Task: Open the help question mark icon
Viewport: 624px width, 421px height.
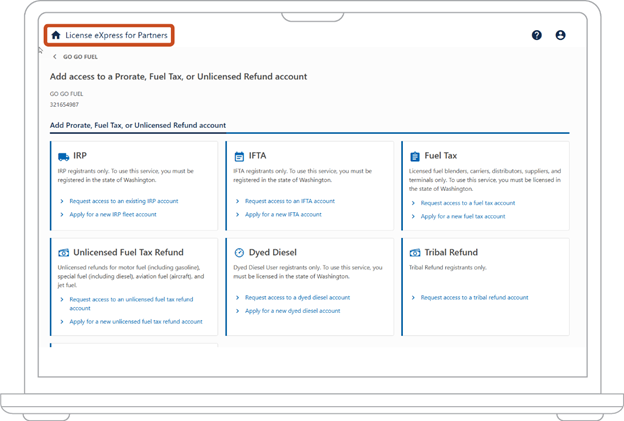Action: [x=536, y=35]
